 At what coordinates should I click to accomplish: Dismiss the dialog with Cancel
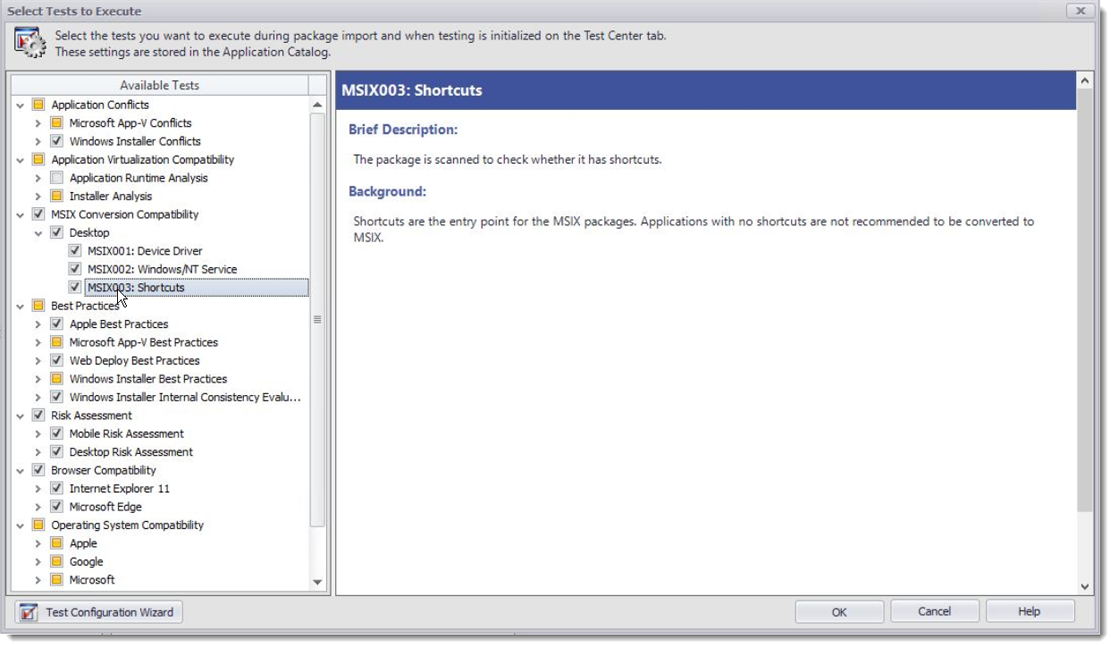pyautogui.click(x=934, y=611)
